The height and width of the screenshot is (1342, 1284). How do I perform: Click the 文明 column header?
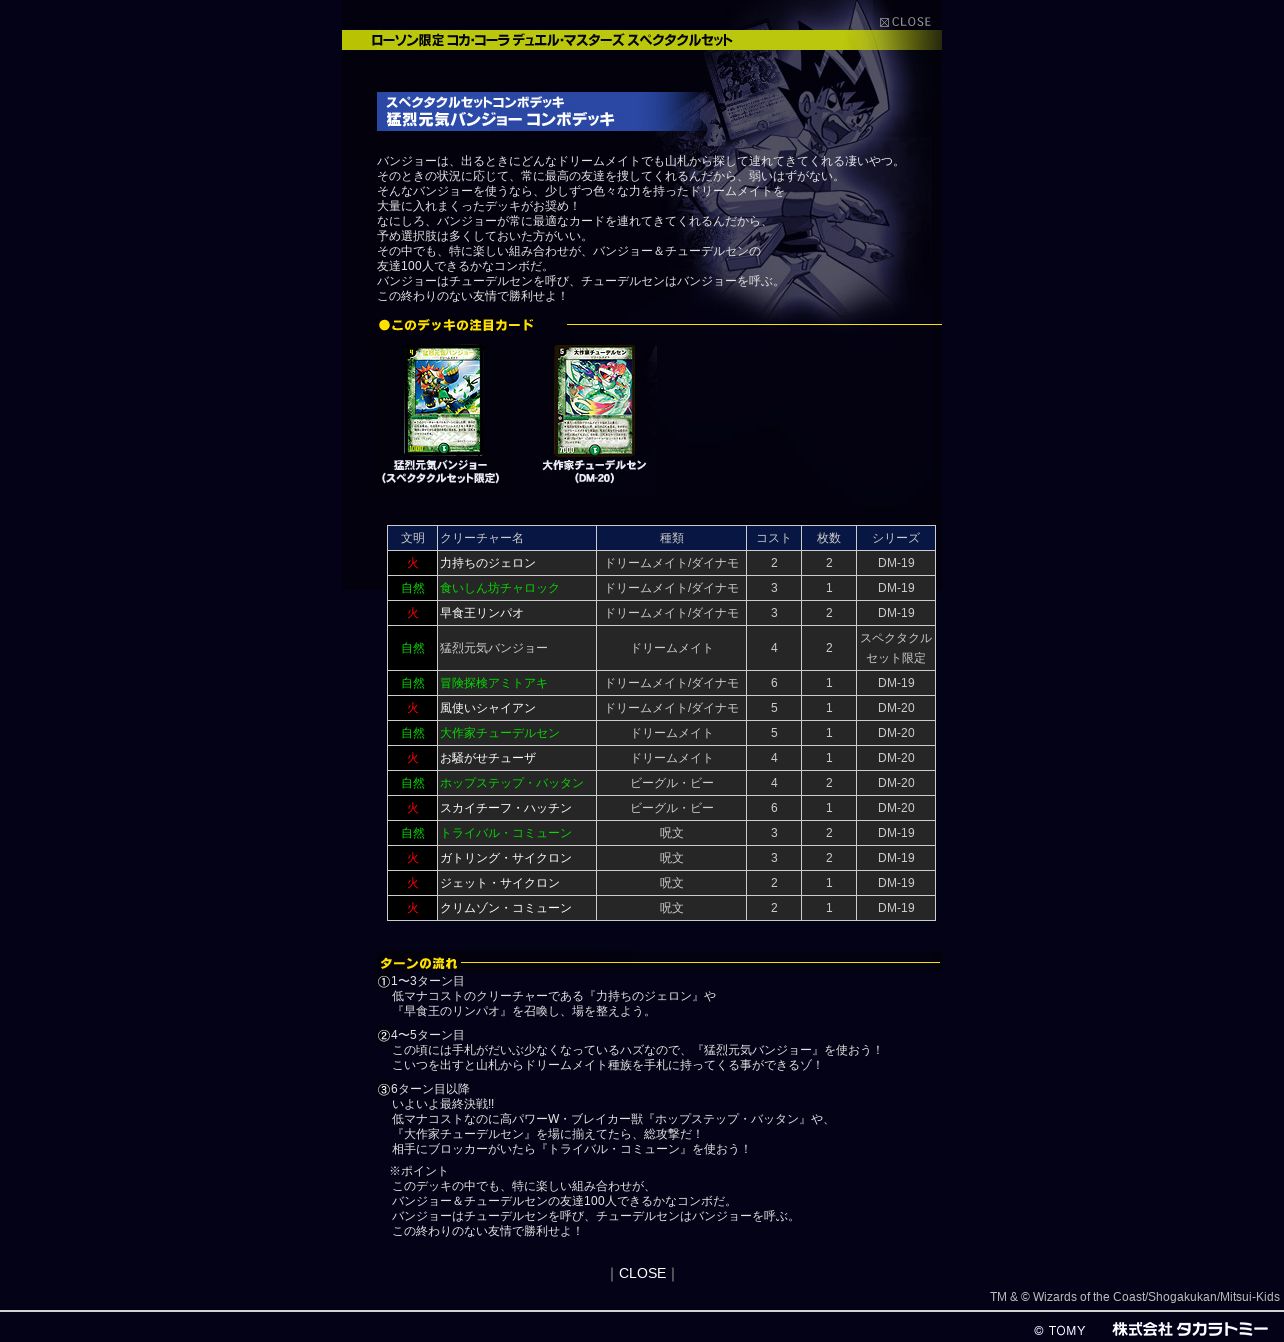(412, 538)
